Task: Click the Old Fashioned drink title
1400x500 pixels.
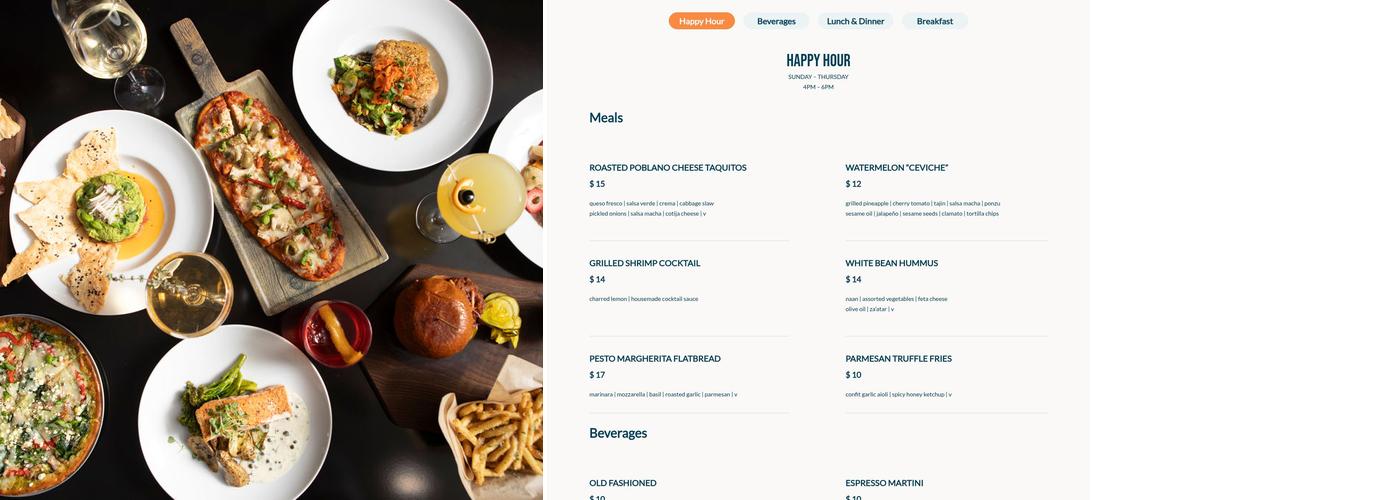Action: tap(623, 483)
